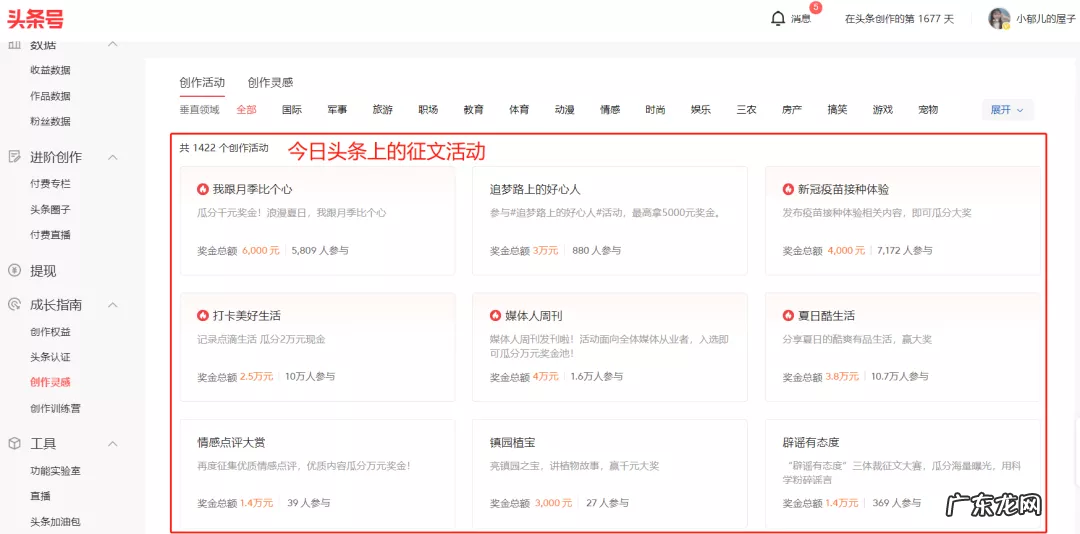Image resolution: width=1080 pixels, height=534 pixels.
Task: Click the flame icon beside 媒体人周刊
Action: pyautogui.click(x=495, y=316)
